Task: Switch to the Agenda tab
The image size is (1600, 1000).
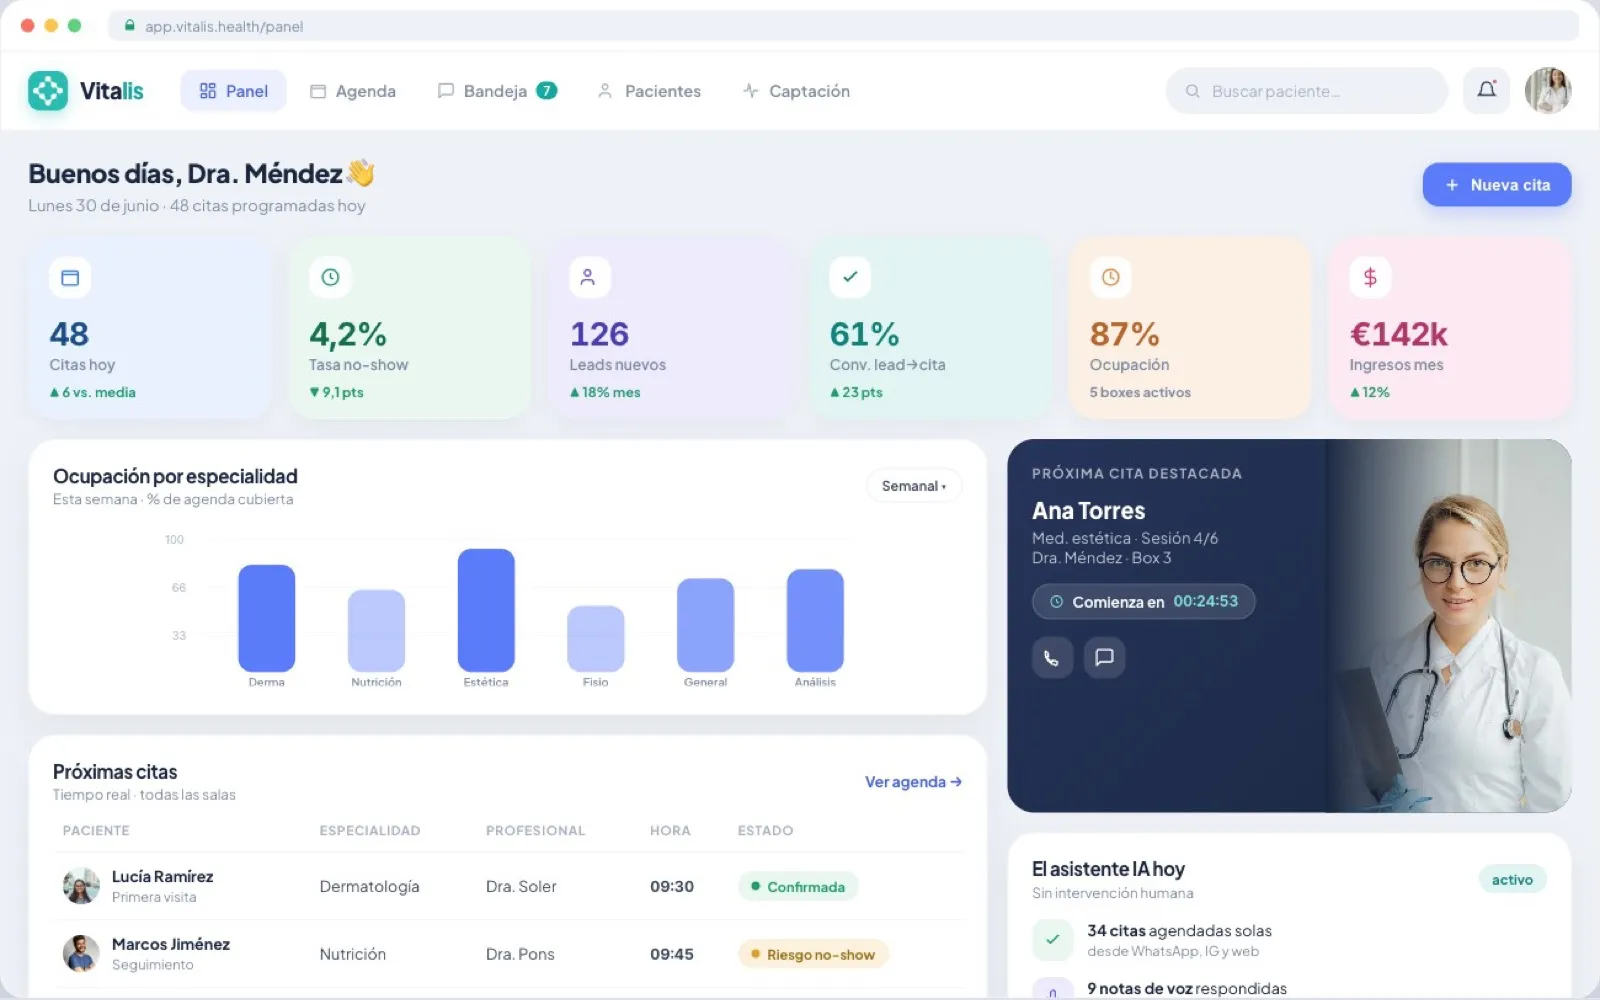Action: (352, 91)
